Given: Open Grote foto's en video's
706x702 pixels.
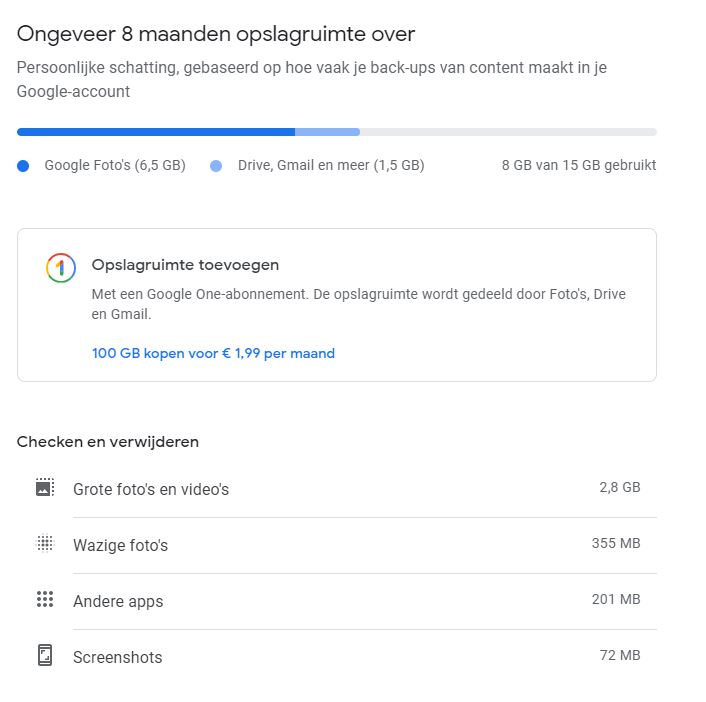Looking at the screenshot, I should [151, 490].
